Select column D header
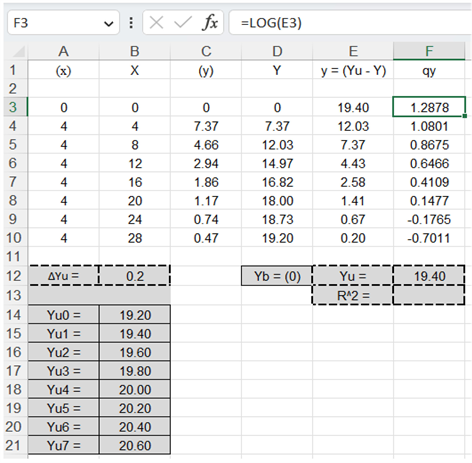472x463 pixels. pyautogui.click(x=277, y=51)
